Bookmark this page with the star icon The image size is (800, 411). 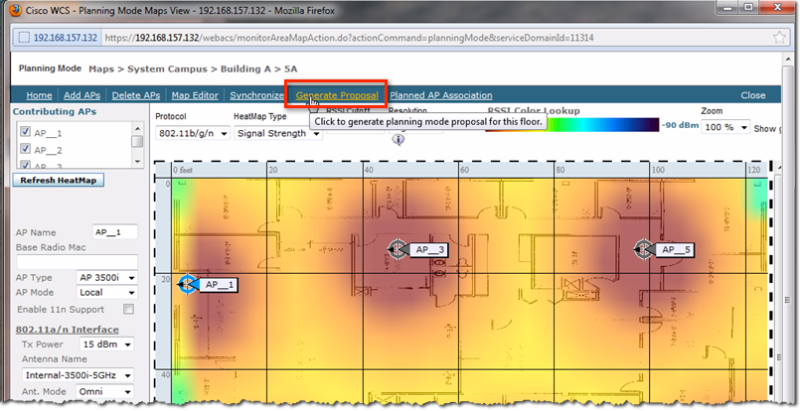click(779, 38)
